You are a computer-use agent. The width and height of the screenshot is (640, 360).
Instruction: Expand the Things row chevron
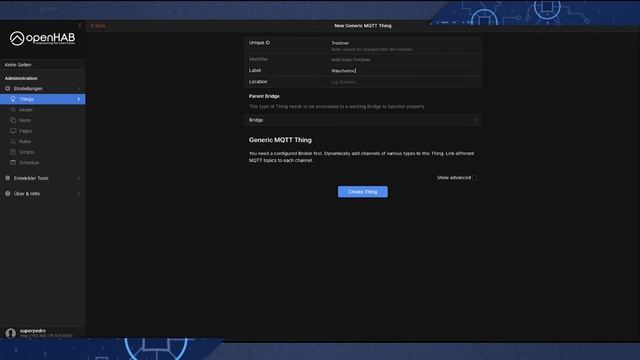coord(79,99)
